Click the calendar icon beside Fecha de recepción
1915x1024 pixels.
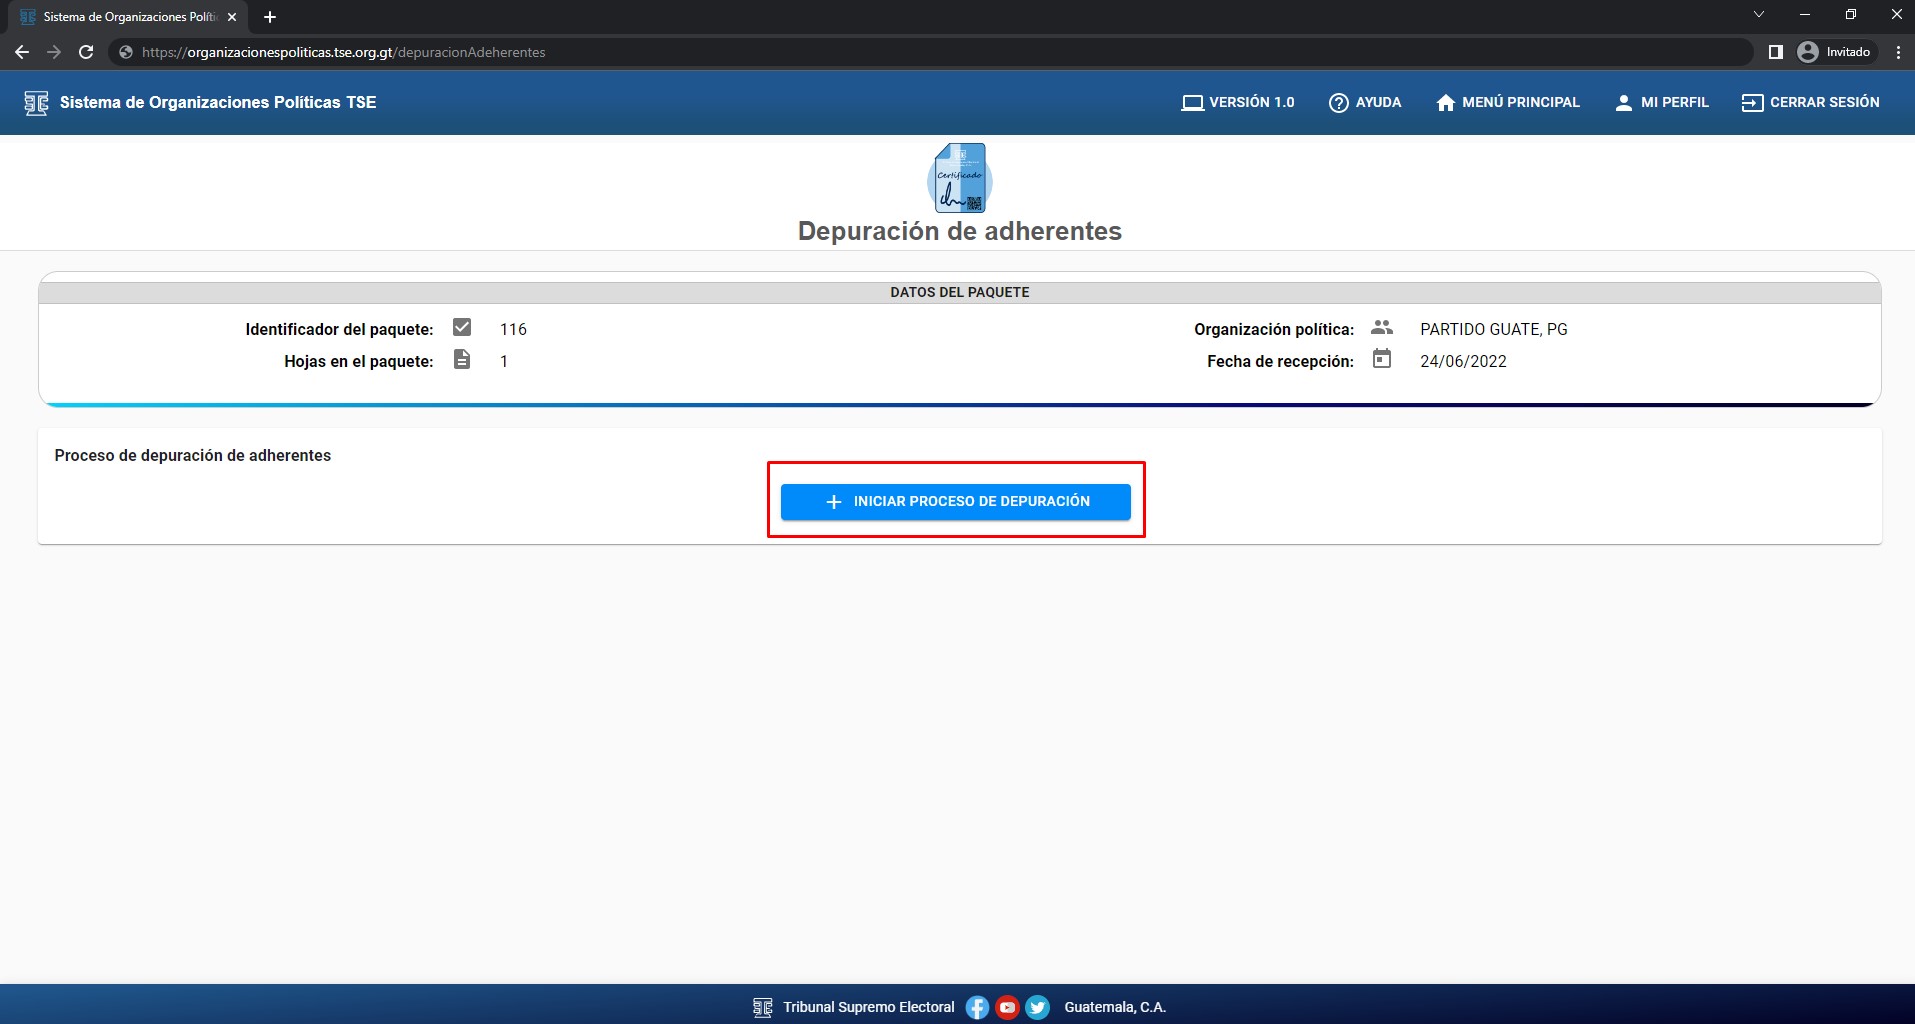1382,359
